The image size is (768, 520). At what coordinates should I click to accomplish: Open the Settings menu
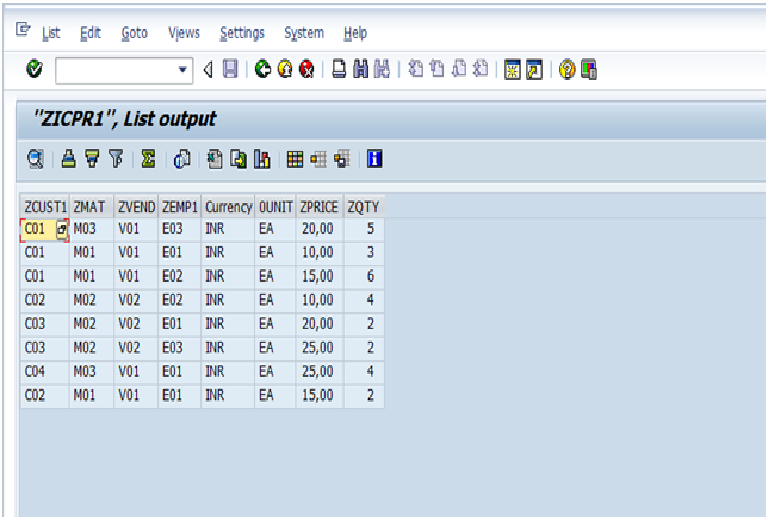pos(242,33)
